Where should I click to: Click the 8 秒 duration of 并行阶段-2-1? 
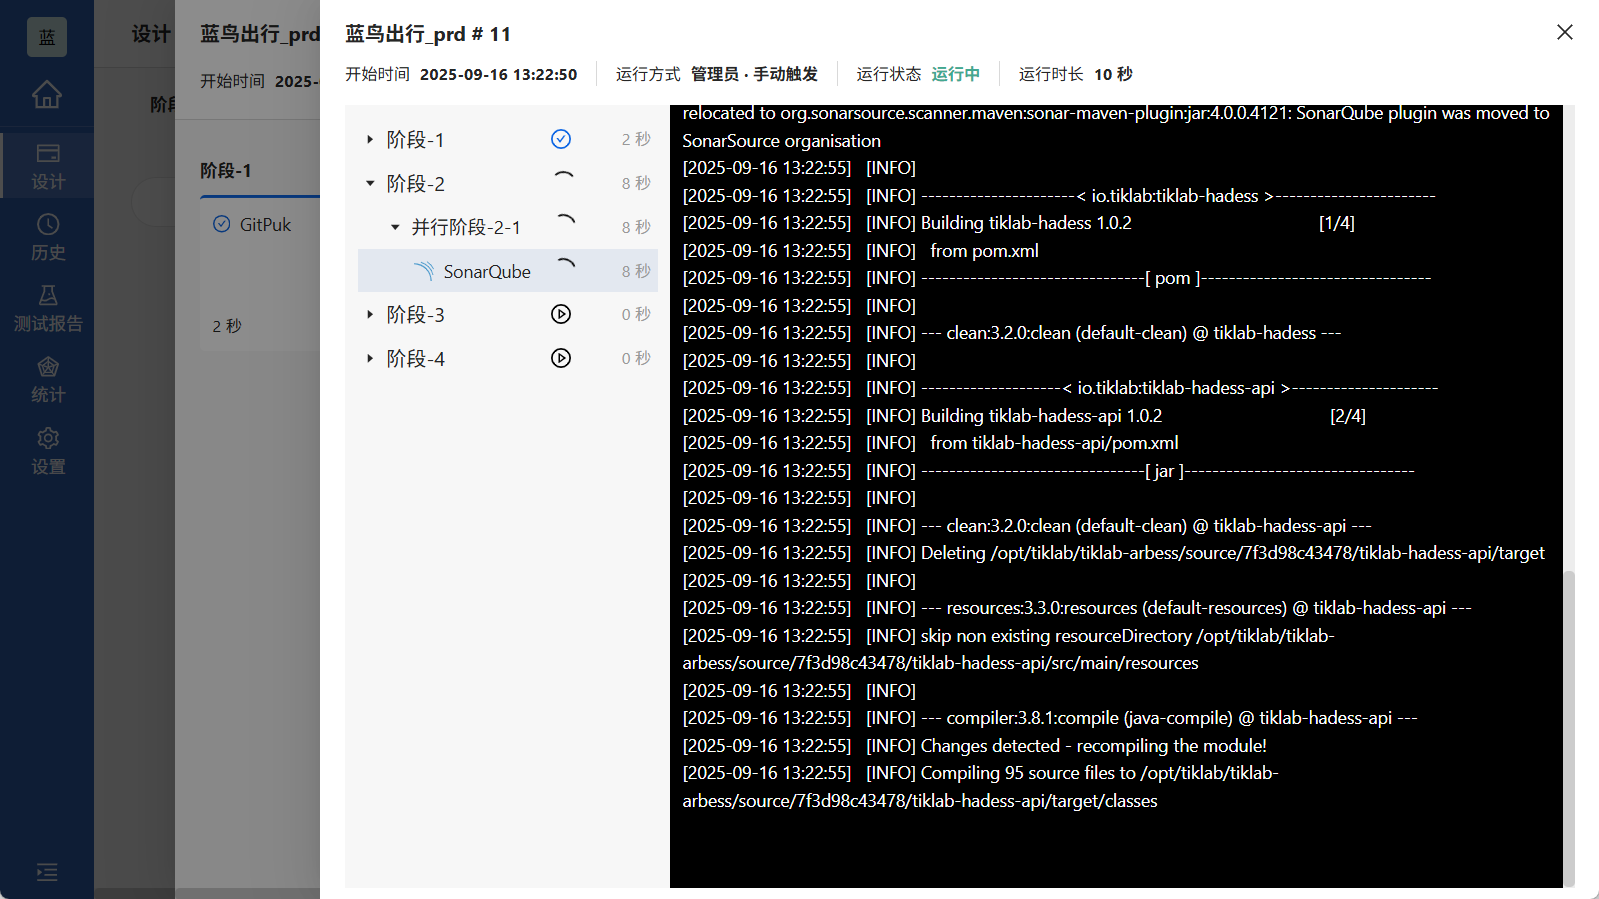[636, 227]
